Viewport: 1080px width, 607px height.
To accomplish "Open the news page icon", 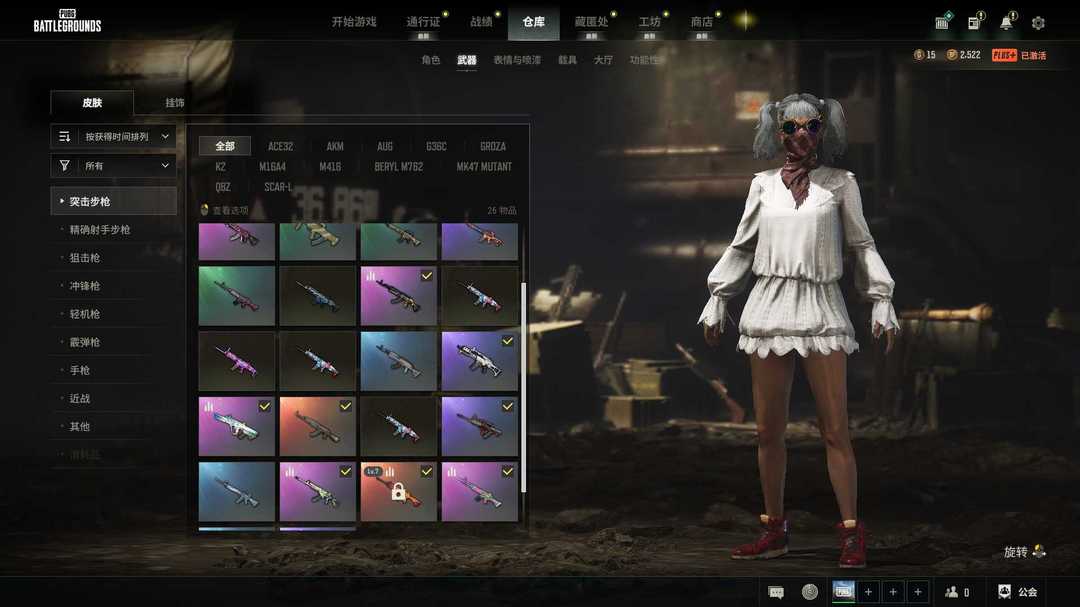I will (974, 23).
